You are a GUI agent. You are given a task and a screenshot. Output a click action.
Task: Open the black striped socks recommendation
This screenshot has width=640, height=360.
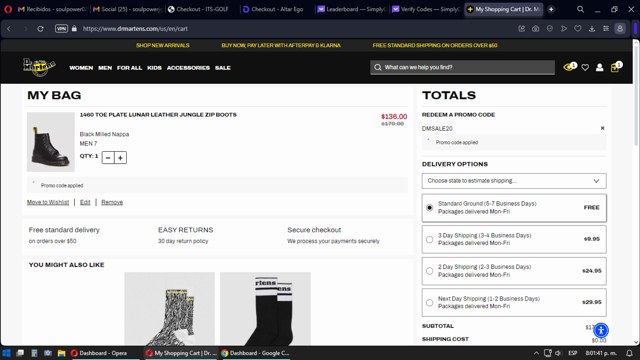[265, 309]
